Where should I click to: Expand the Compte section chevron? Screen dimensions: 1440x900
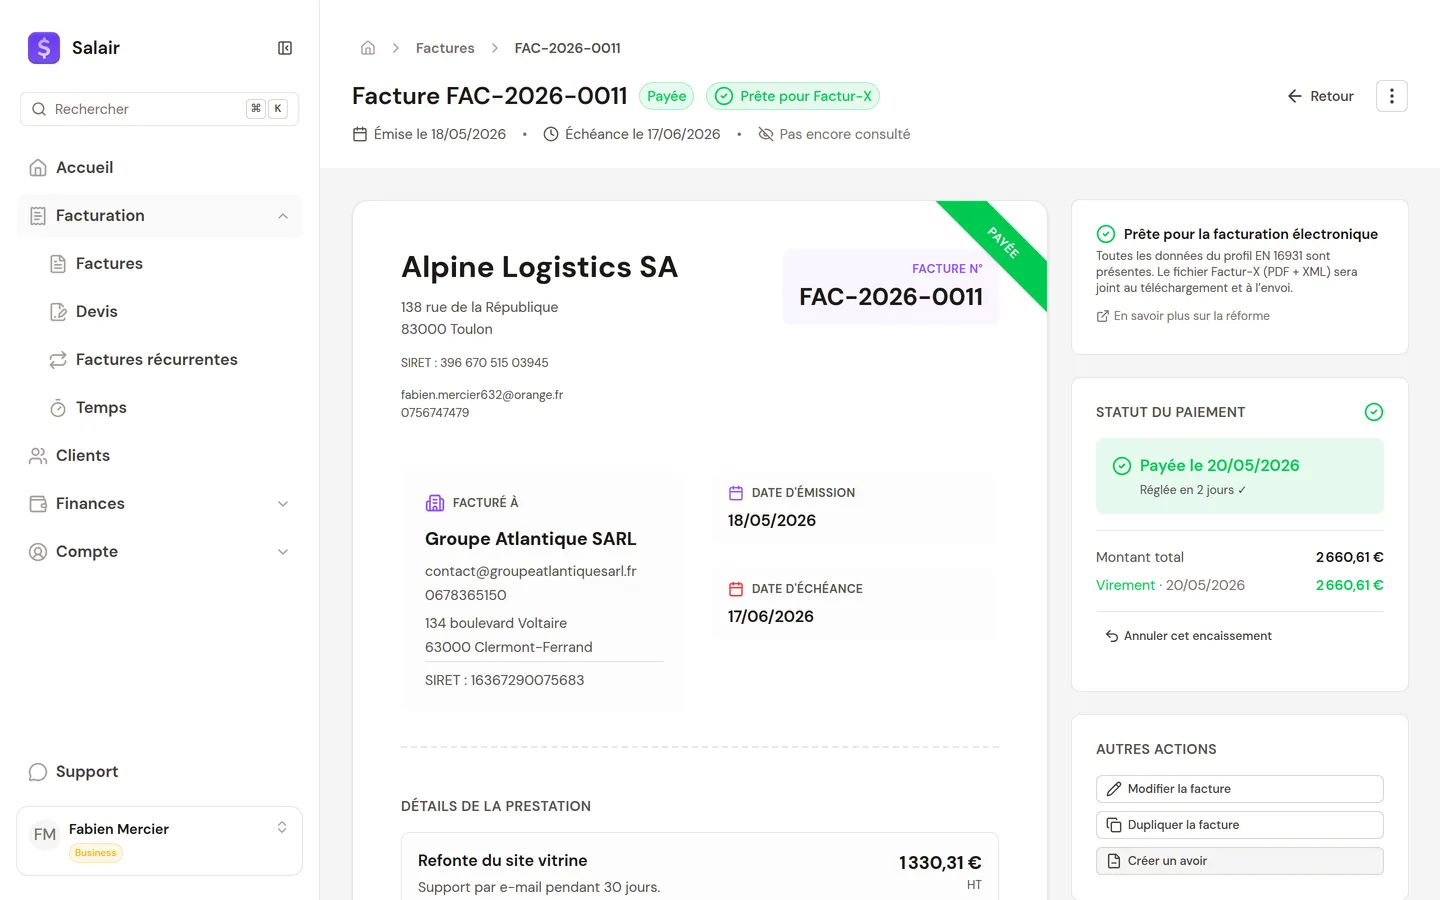coord(283,552)
